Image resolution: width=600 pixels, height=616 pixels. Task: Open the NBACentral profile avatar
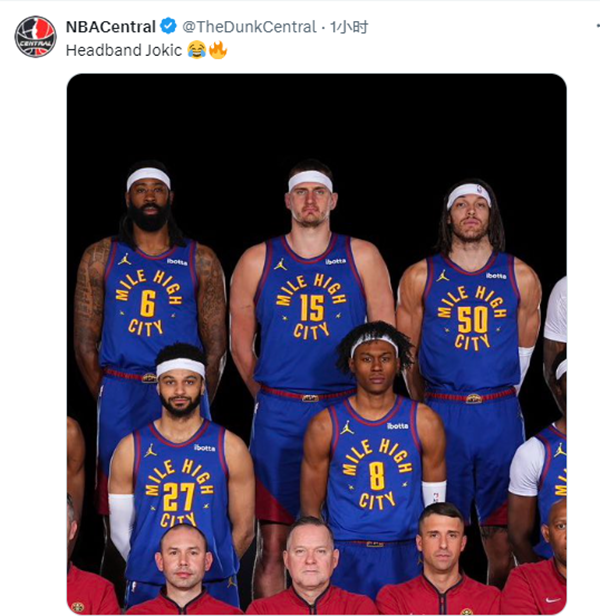(x=35, y=36)
